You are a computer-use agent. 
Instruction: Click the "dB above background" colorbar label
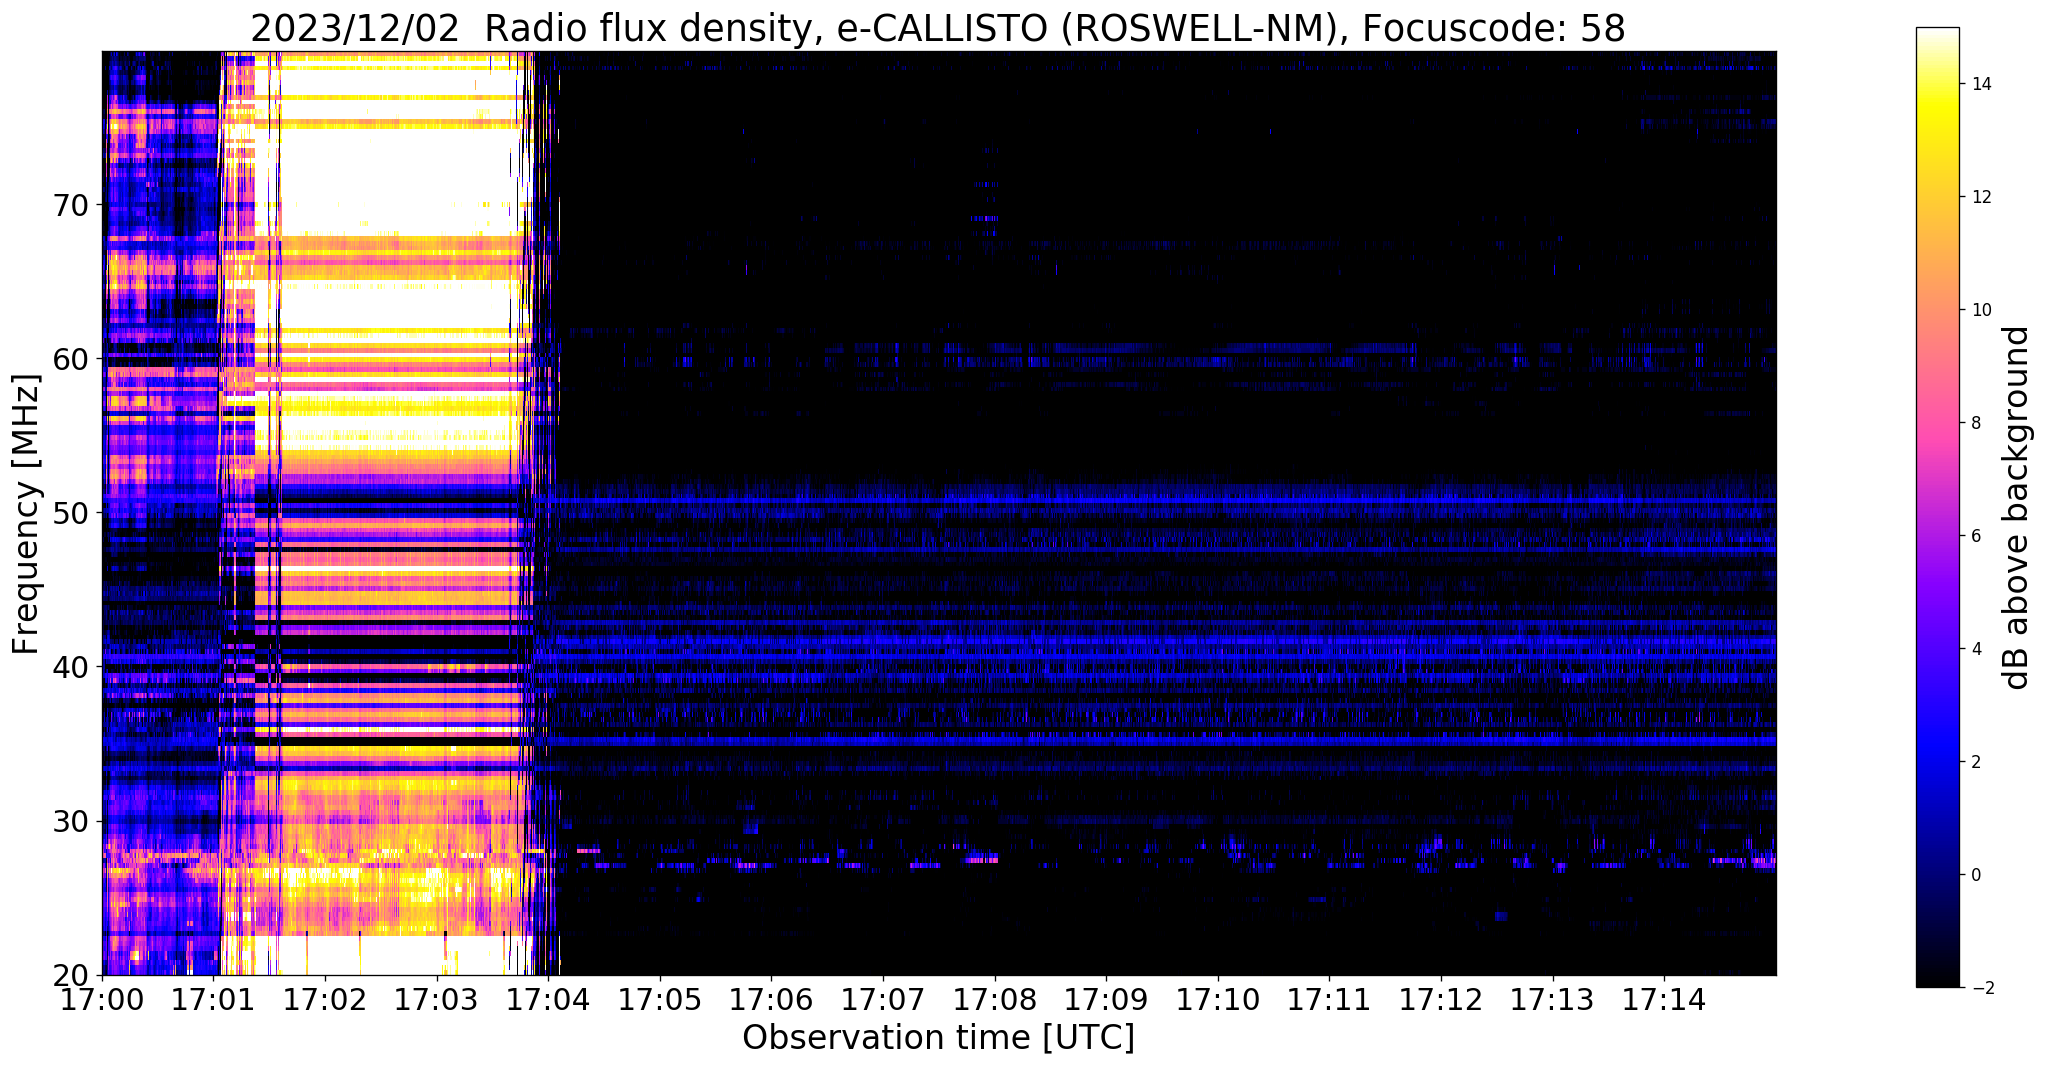[2017, 508]
